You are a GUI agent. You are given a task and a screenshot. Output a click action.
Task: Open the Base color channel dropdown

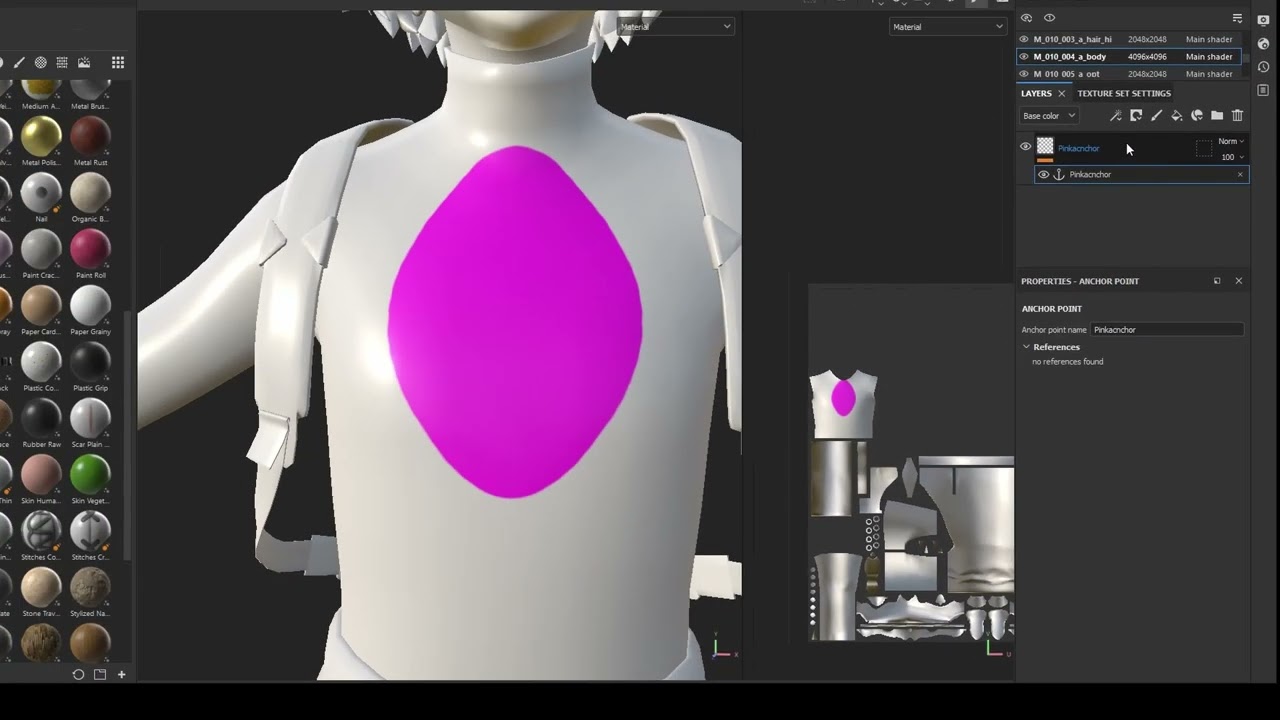click(1049, 116)
